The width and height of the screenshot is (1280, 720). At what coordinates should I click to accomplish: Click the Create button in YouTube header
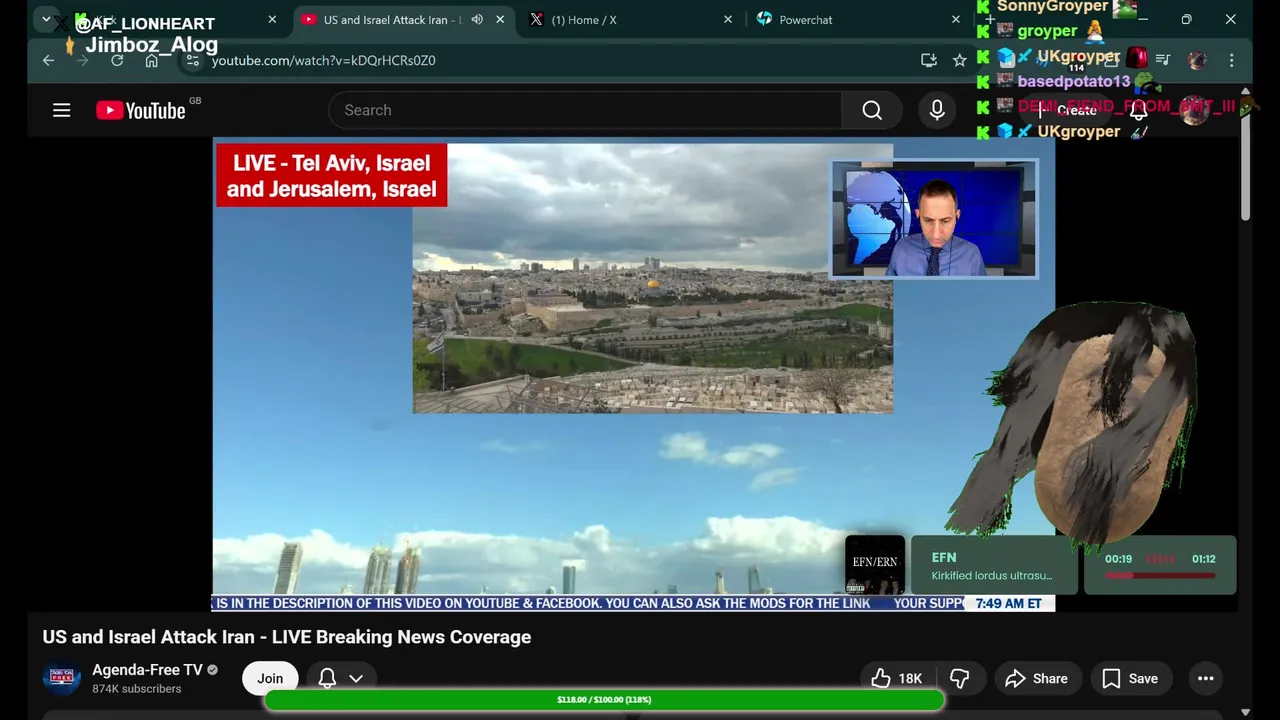click(x=1068, y=110)
